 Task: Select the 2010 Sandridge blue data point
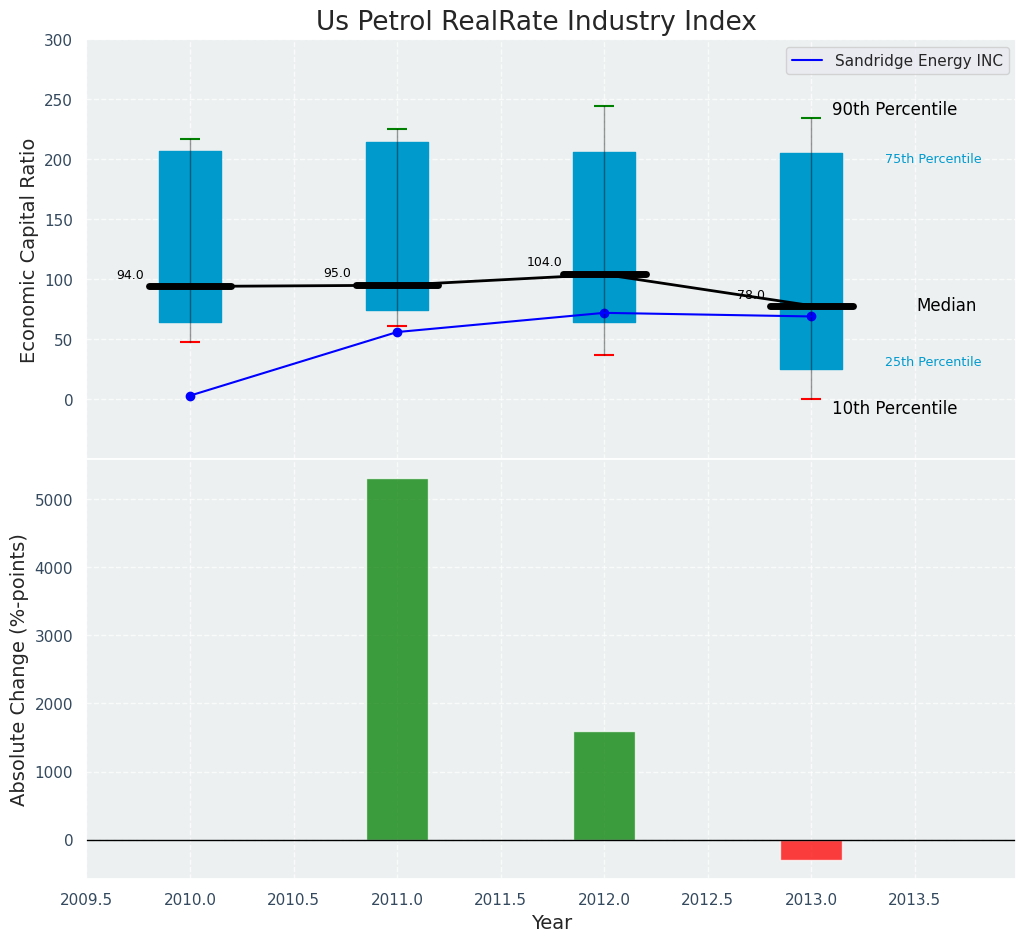coord(190,396)
